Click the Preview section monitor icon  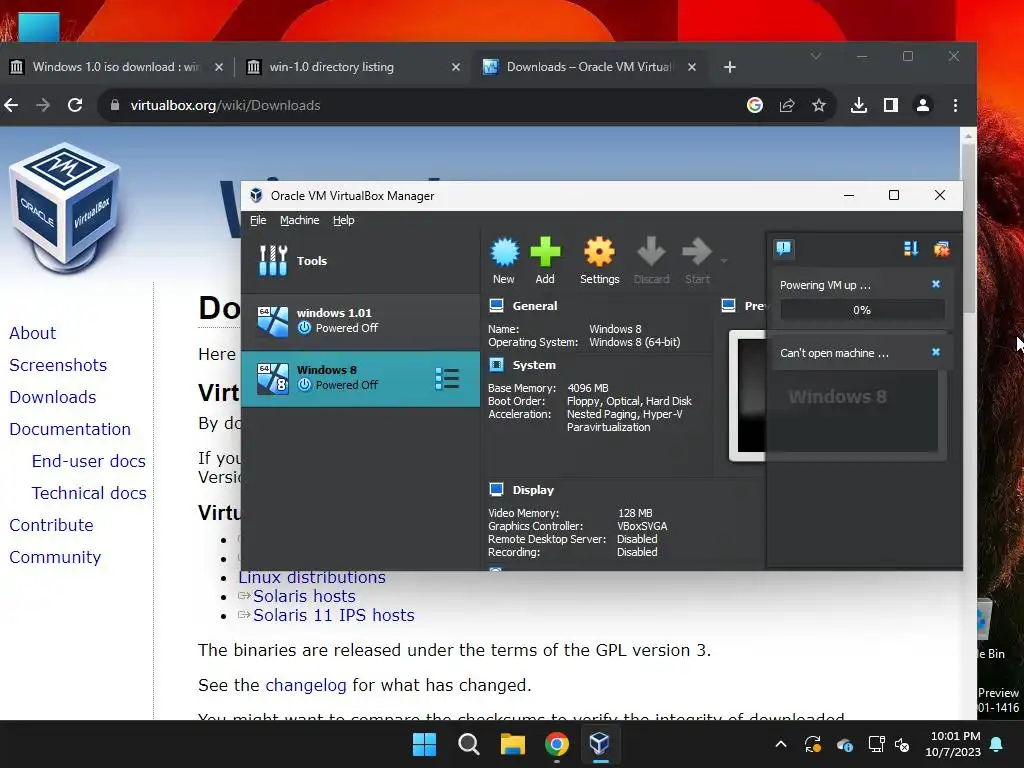click(728, 306)
